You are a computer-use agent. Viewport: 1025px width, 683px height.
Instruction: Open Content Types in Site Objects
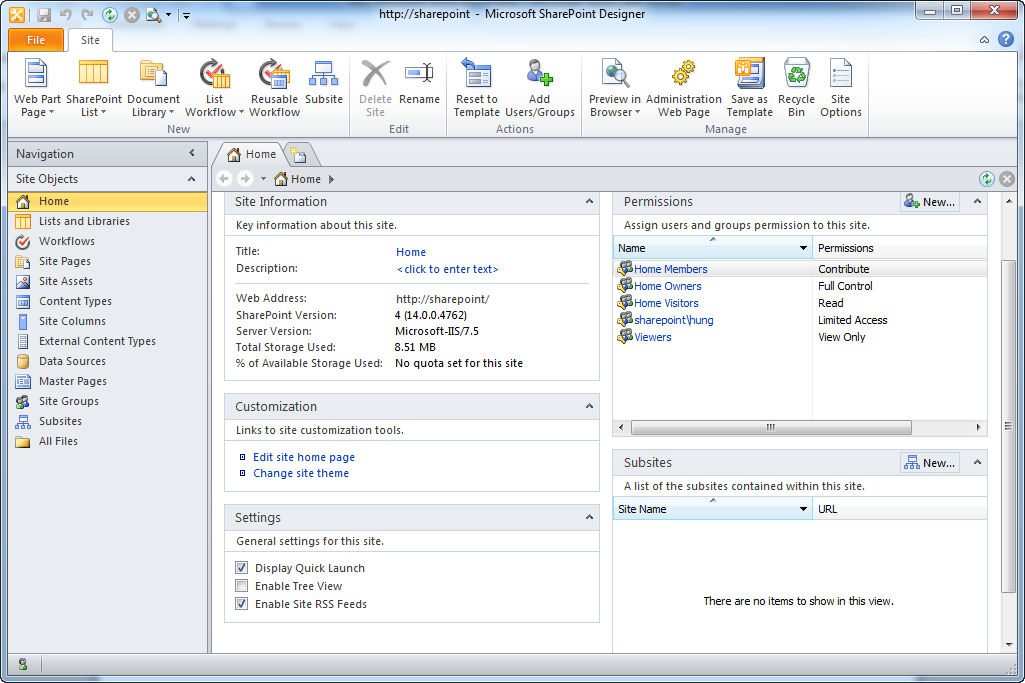click(107, 301)
